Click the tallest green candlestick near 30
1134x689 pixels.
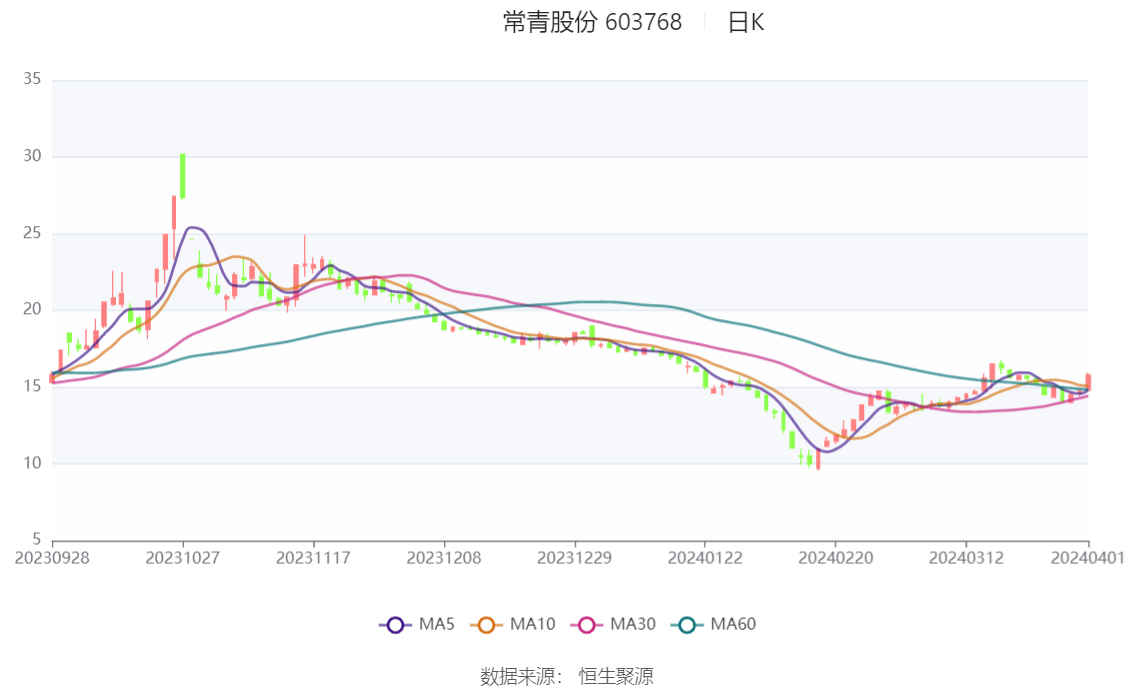tap(183, 176)
